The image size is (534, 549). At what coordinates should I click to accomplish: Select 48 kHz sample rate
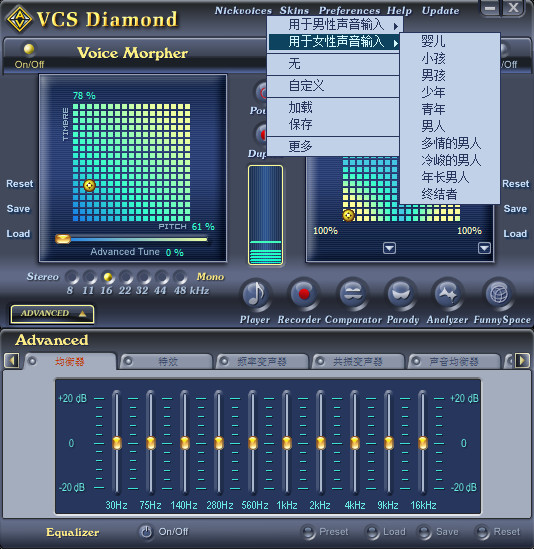pyautogui.click(x=180, y=277)
